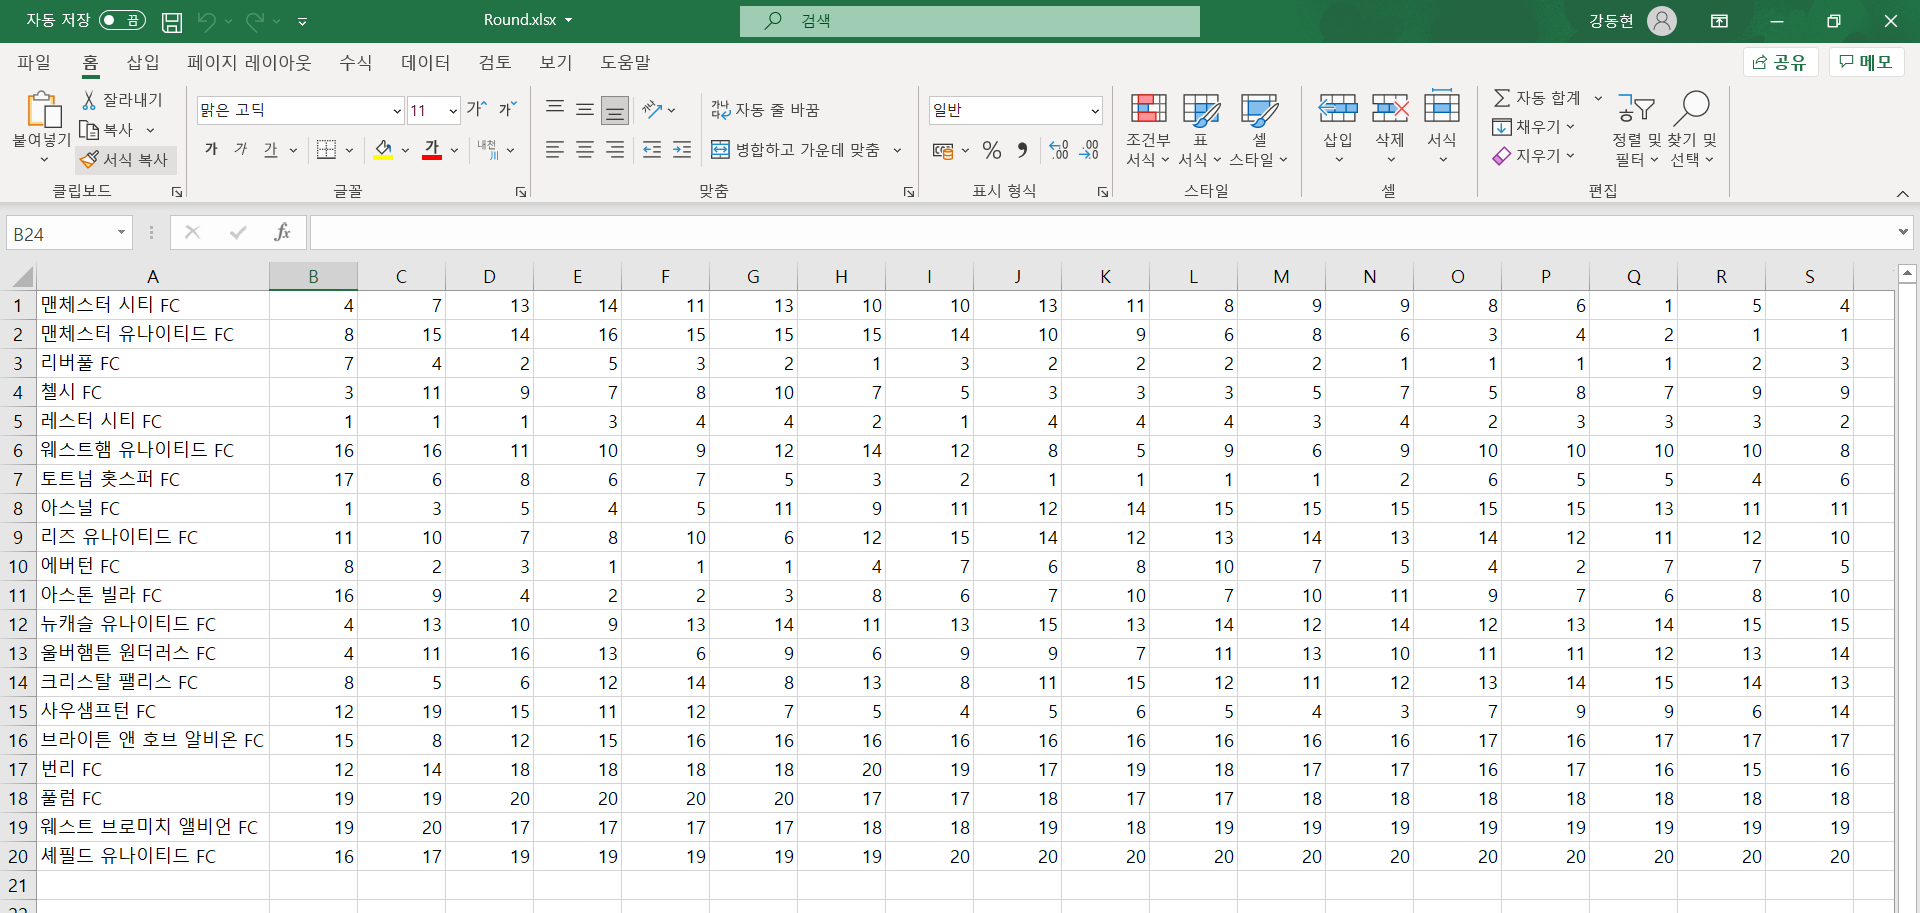Open number format dropdown showing 일반
This screenshot has width=1920, height=913.
point(1095,111)
